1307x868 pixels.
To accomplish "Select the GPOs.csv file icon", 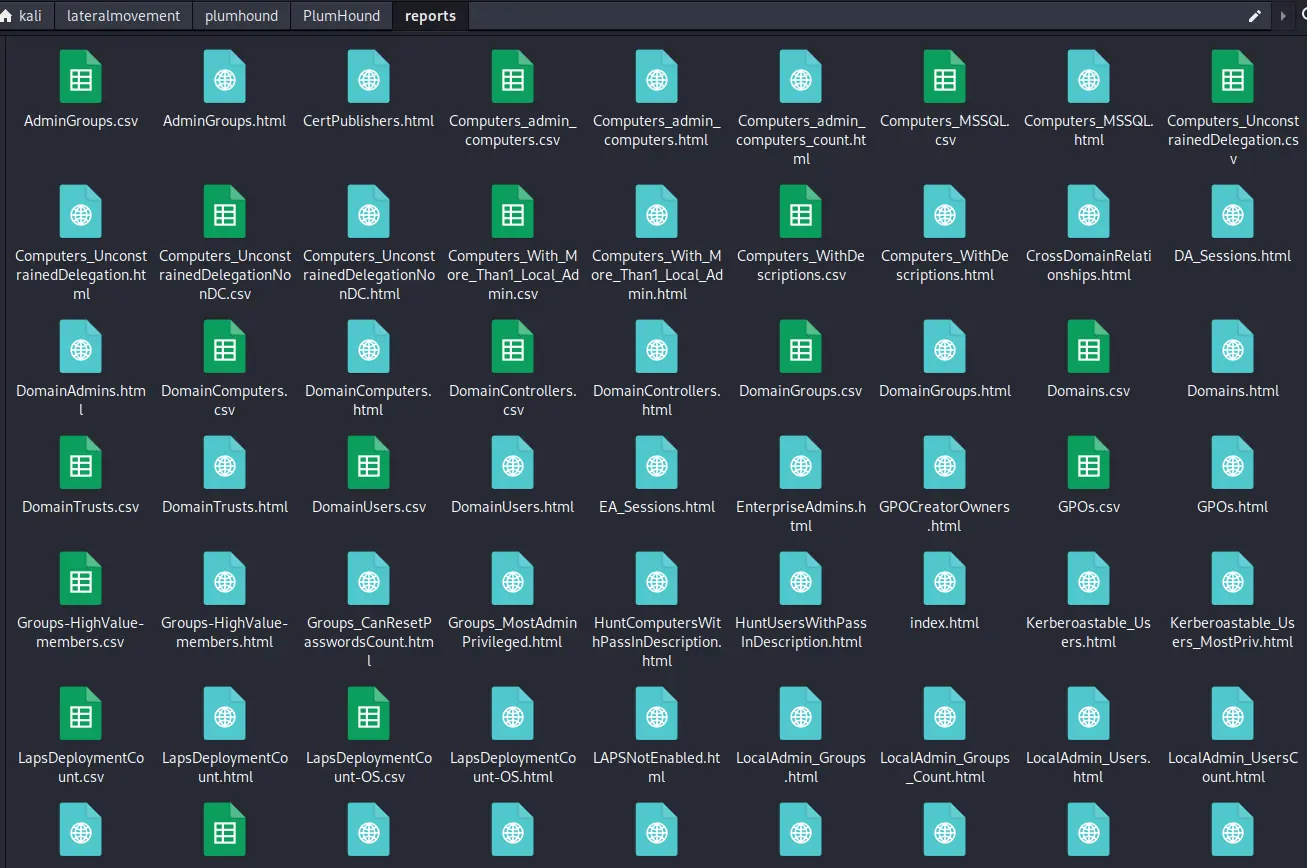I will point(1088,463).
